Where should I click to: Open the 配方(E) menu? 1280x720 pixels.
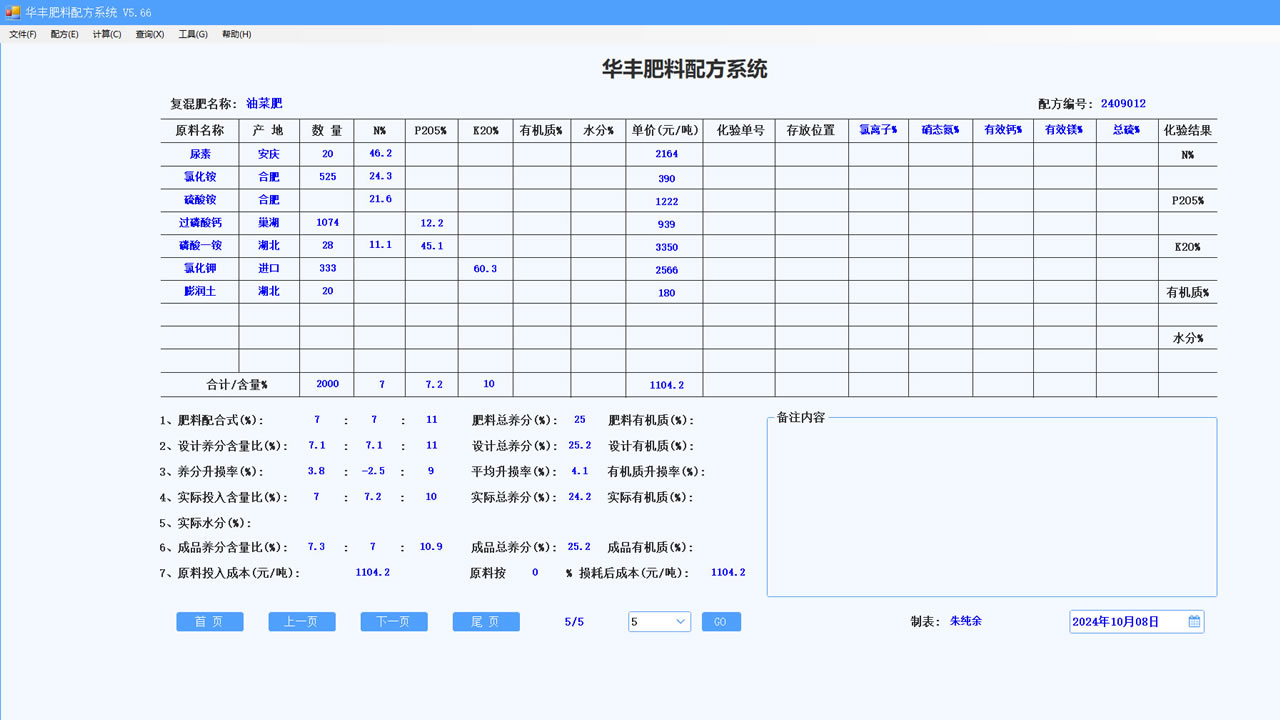(x=63, y=33)
